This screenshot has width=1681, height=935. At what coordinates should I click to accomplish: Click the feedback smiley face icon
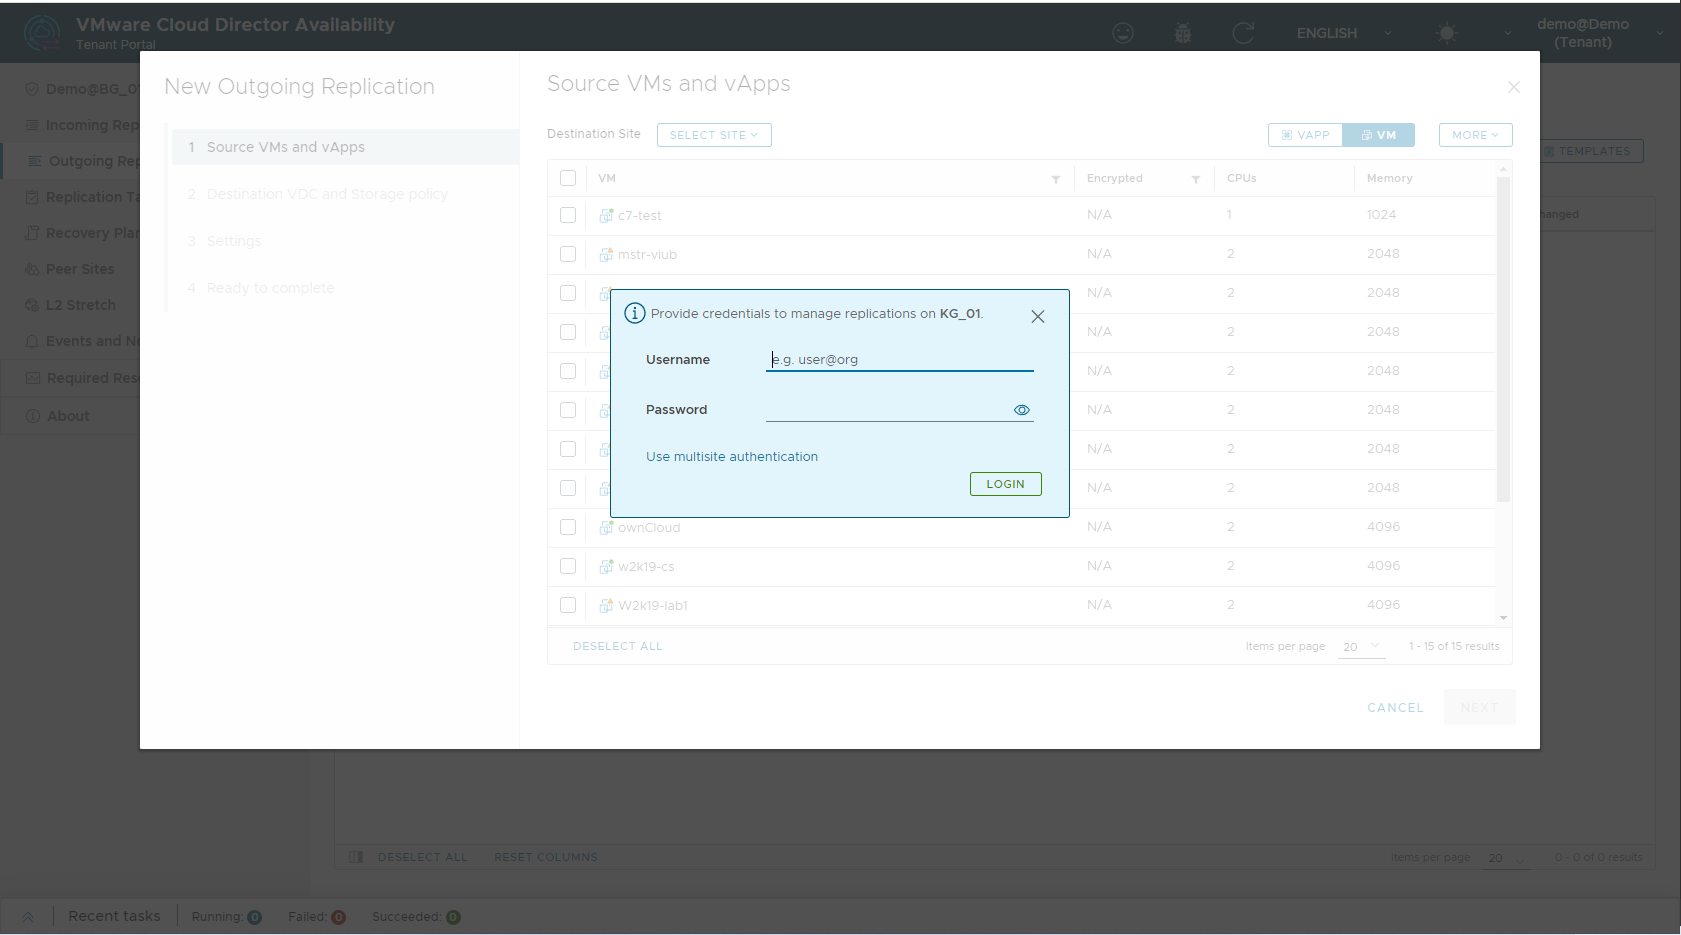coord(1123,33)
